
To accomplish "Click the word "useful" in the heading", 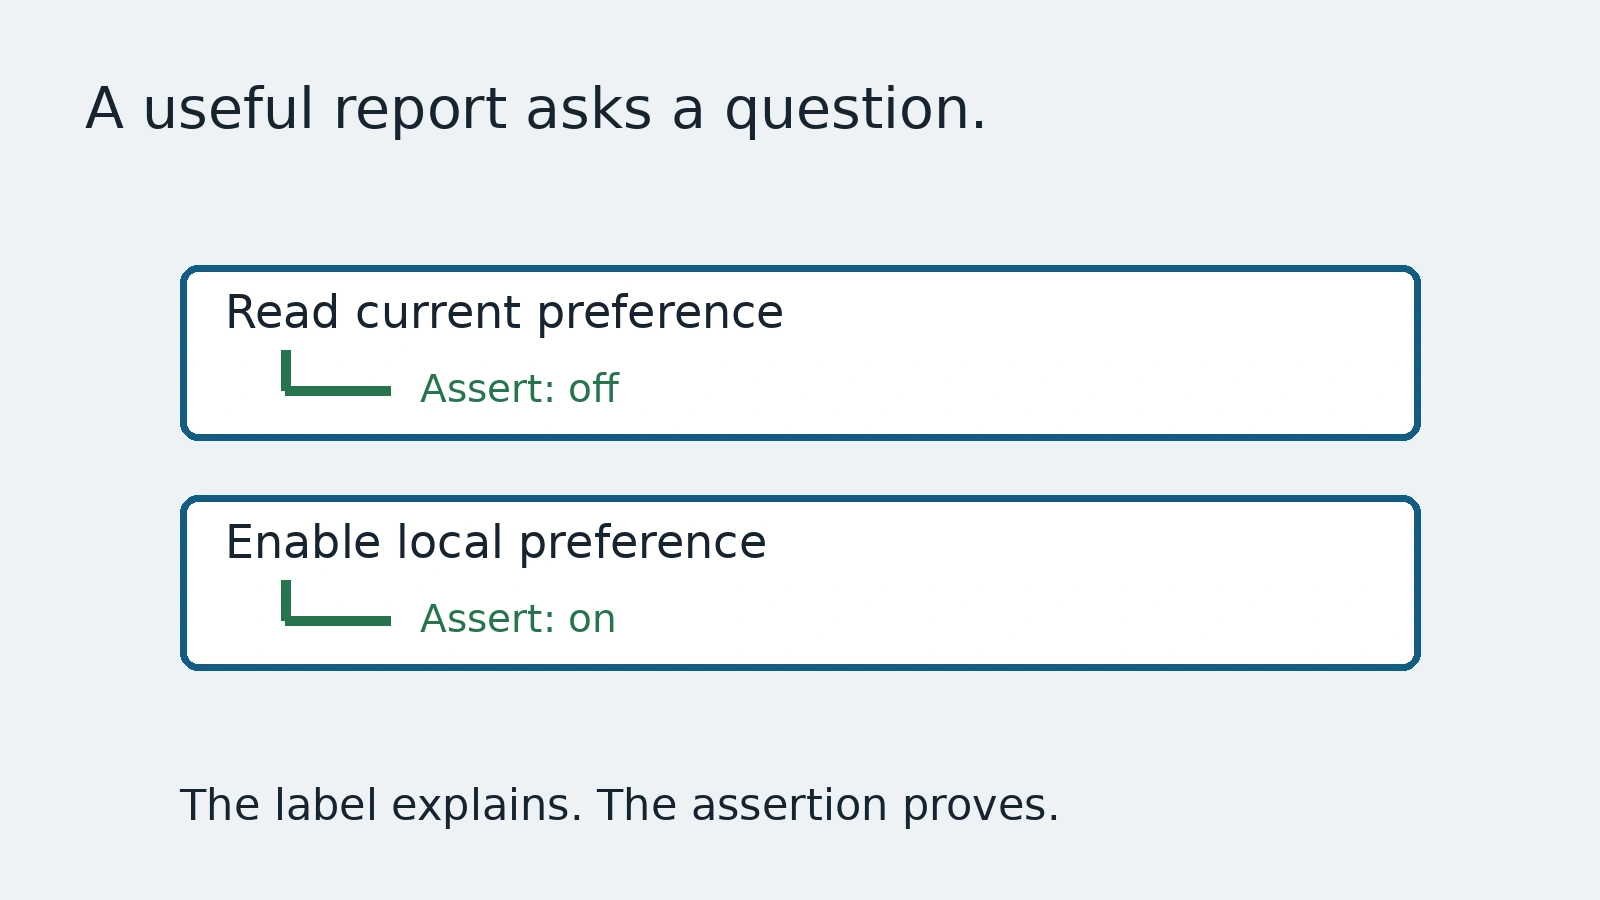I will pos(228,108).
